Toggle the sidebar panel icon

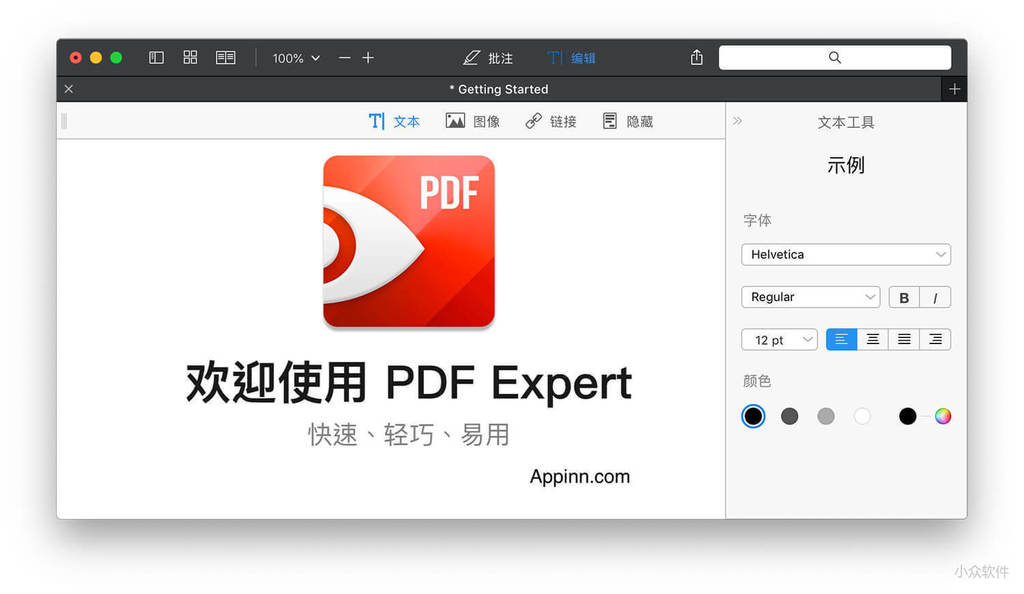click(x=156, y=57)
